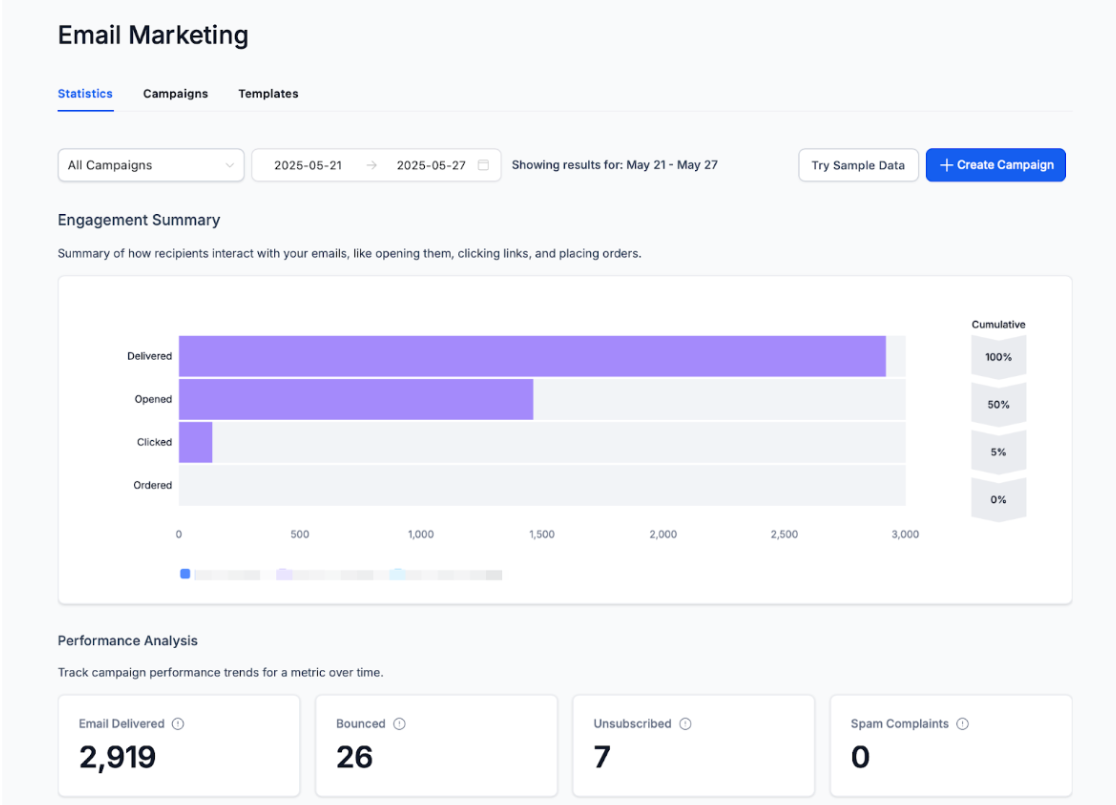Screen dimensions: 1116x805
Task: Click the Unsubscribed info icon
Action: pos(685,724)
